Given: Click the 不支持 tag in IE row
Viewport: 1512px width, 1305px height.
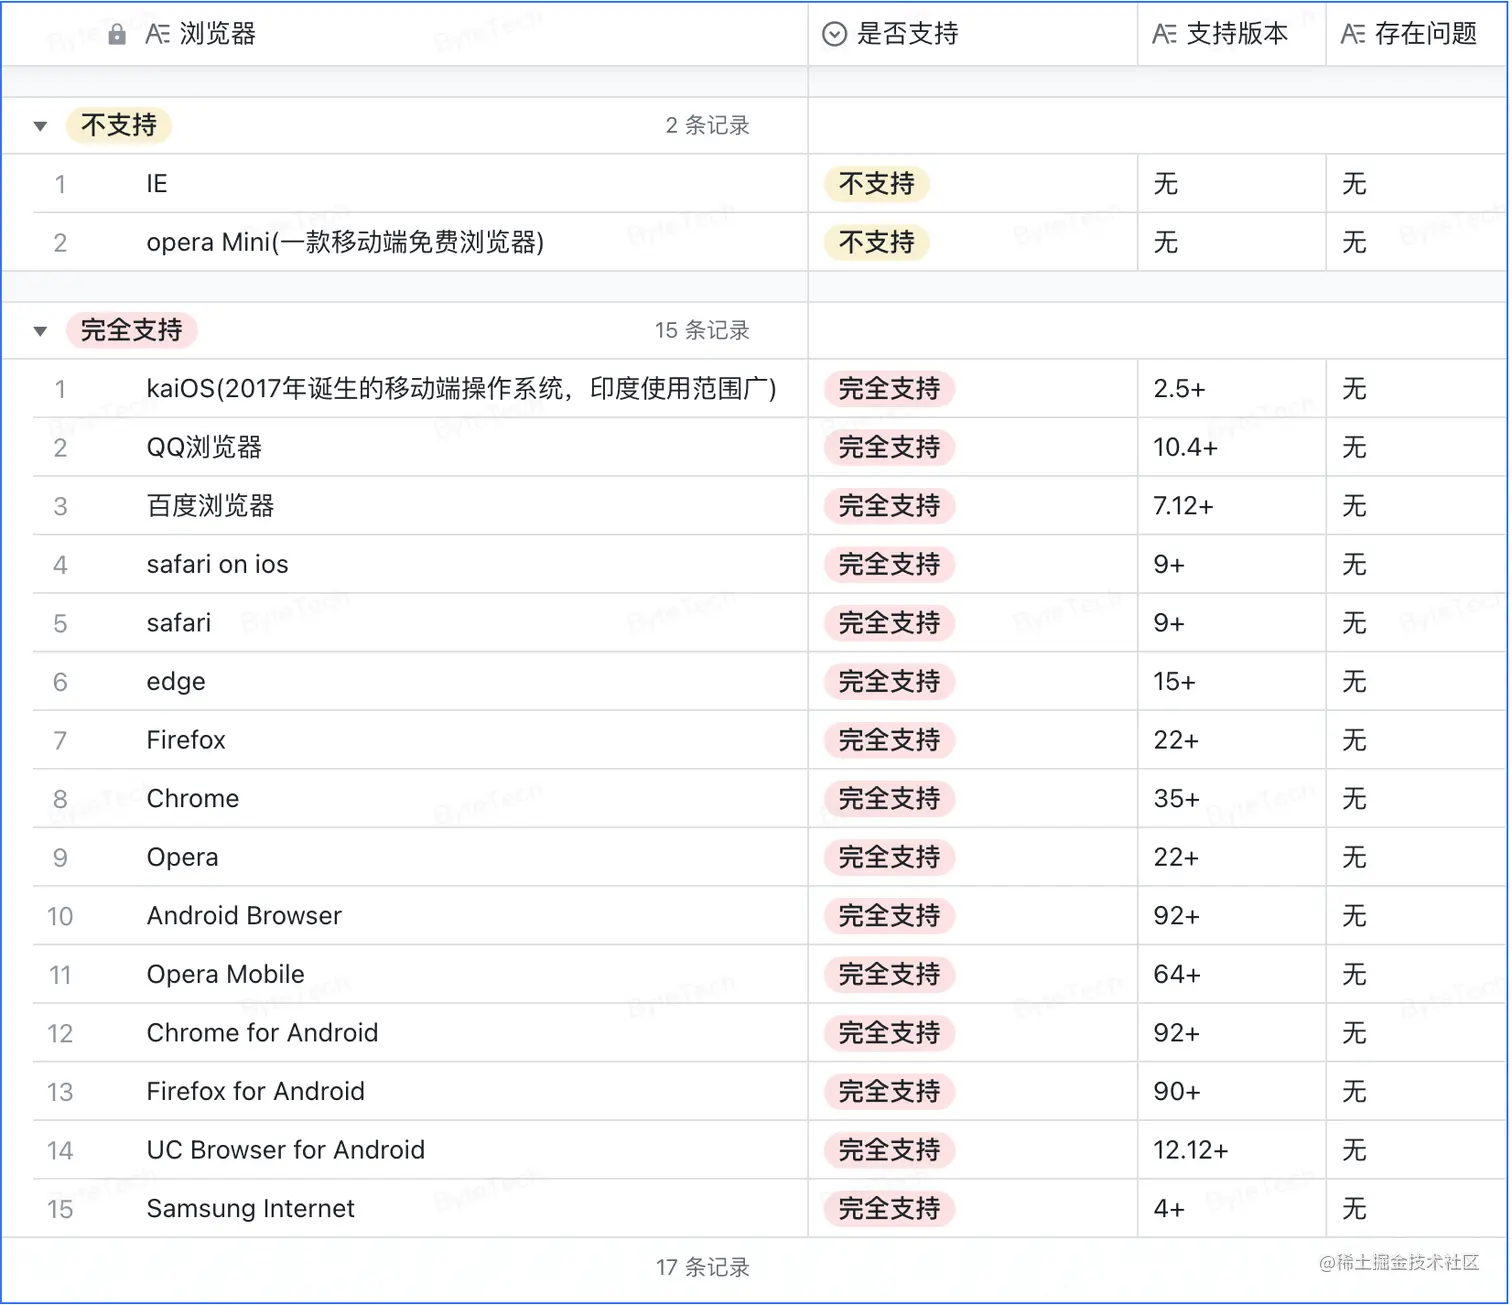Looking at the screenshot, I should (x=877, y=184).
